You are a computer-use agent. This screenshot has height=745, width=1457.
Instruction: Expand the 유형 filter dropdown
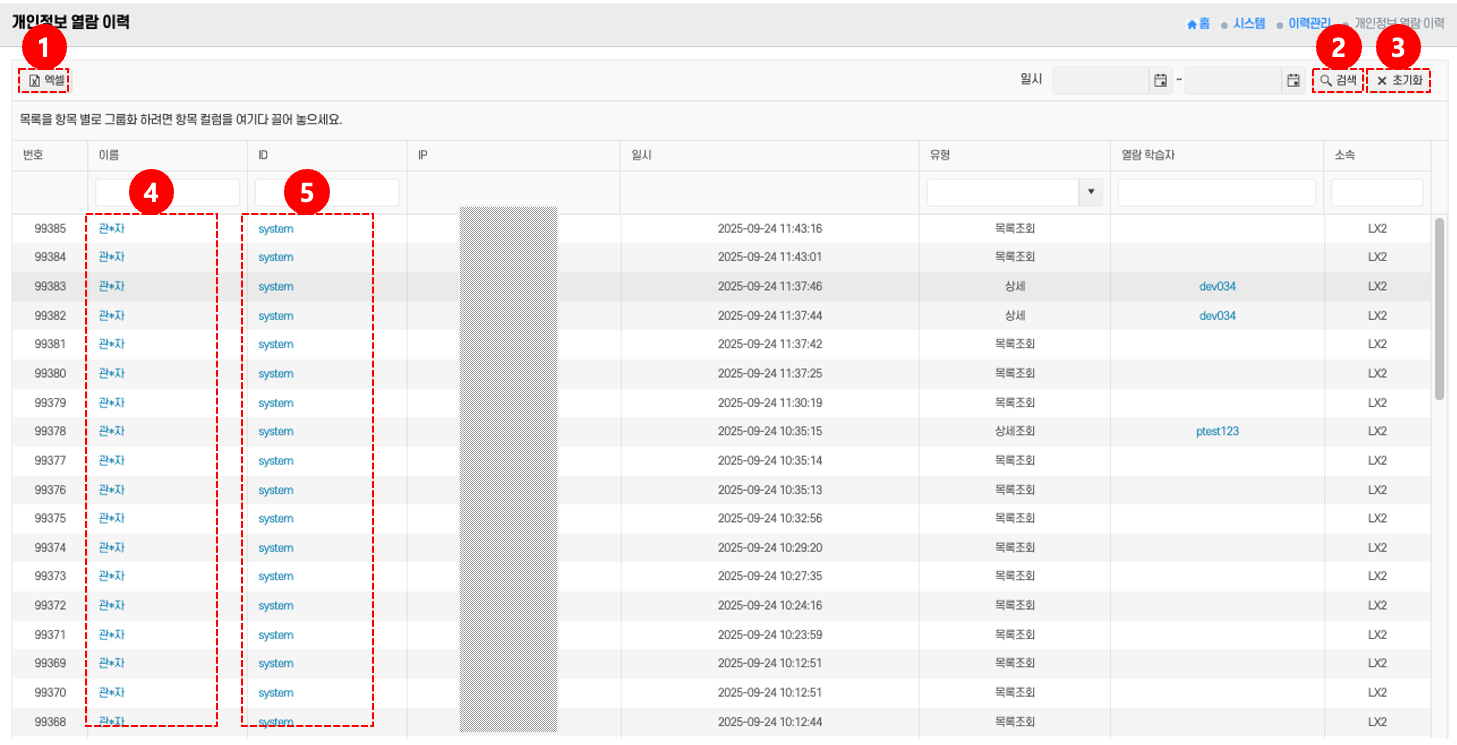point(1091,192)
